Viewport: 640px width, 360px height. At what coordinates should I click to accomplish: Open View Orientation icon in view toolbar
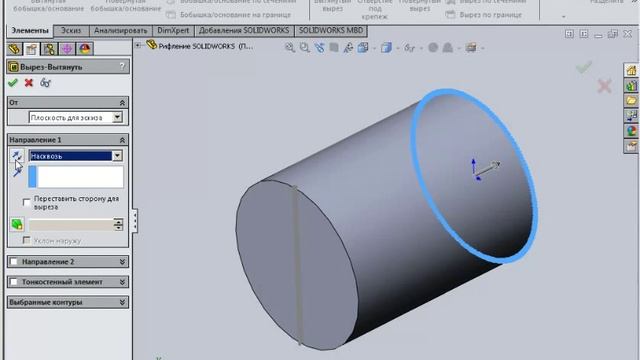362,48
